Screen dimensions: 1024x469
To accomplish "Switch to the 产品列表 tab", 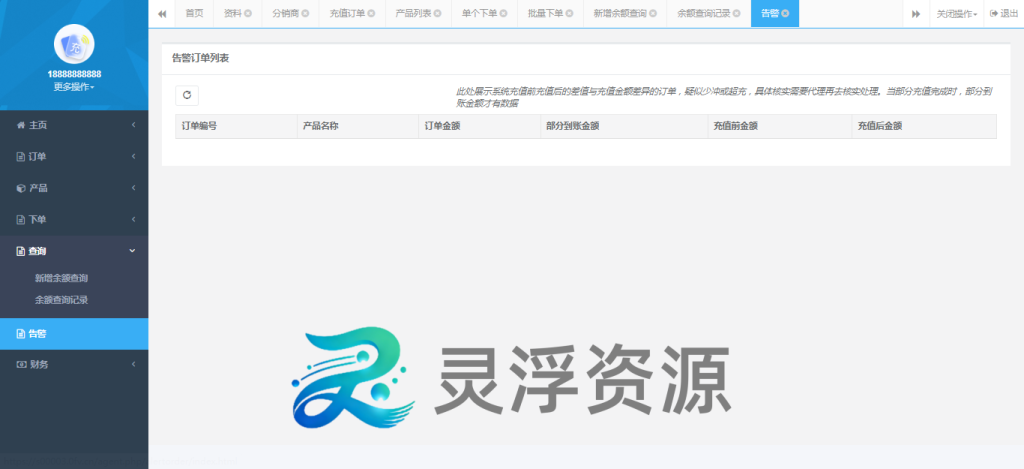I will coord(413,14).
